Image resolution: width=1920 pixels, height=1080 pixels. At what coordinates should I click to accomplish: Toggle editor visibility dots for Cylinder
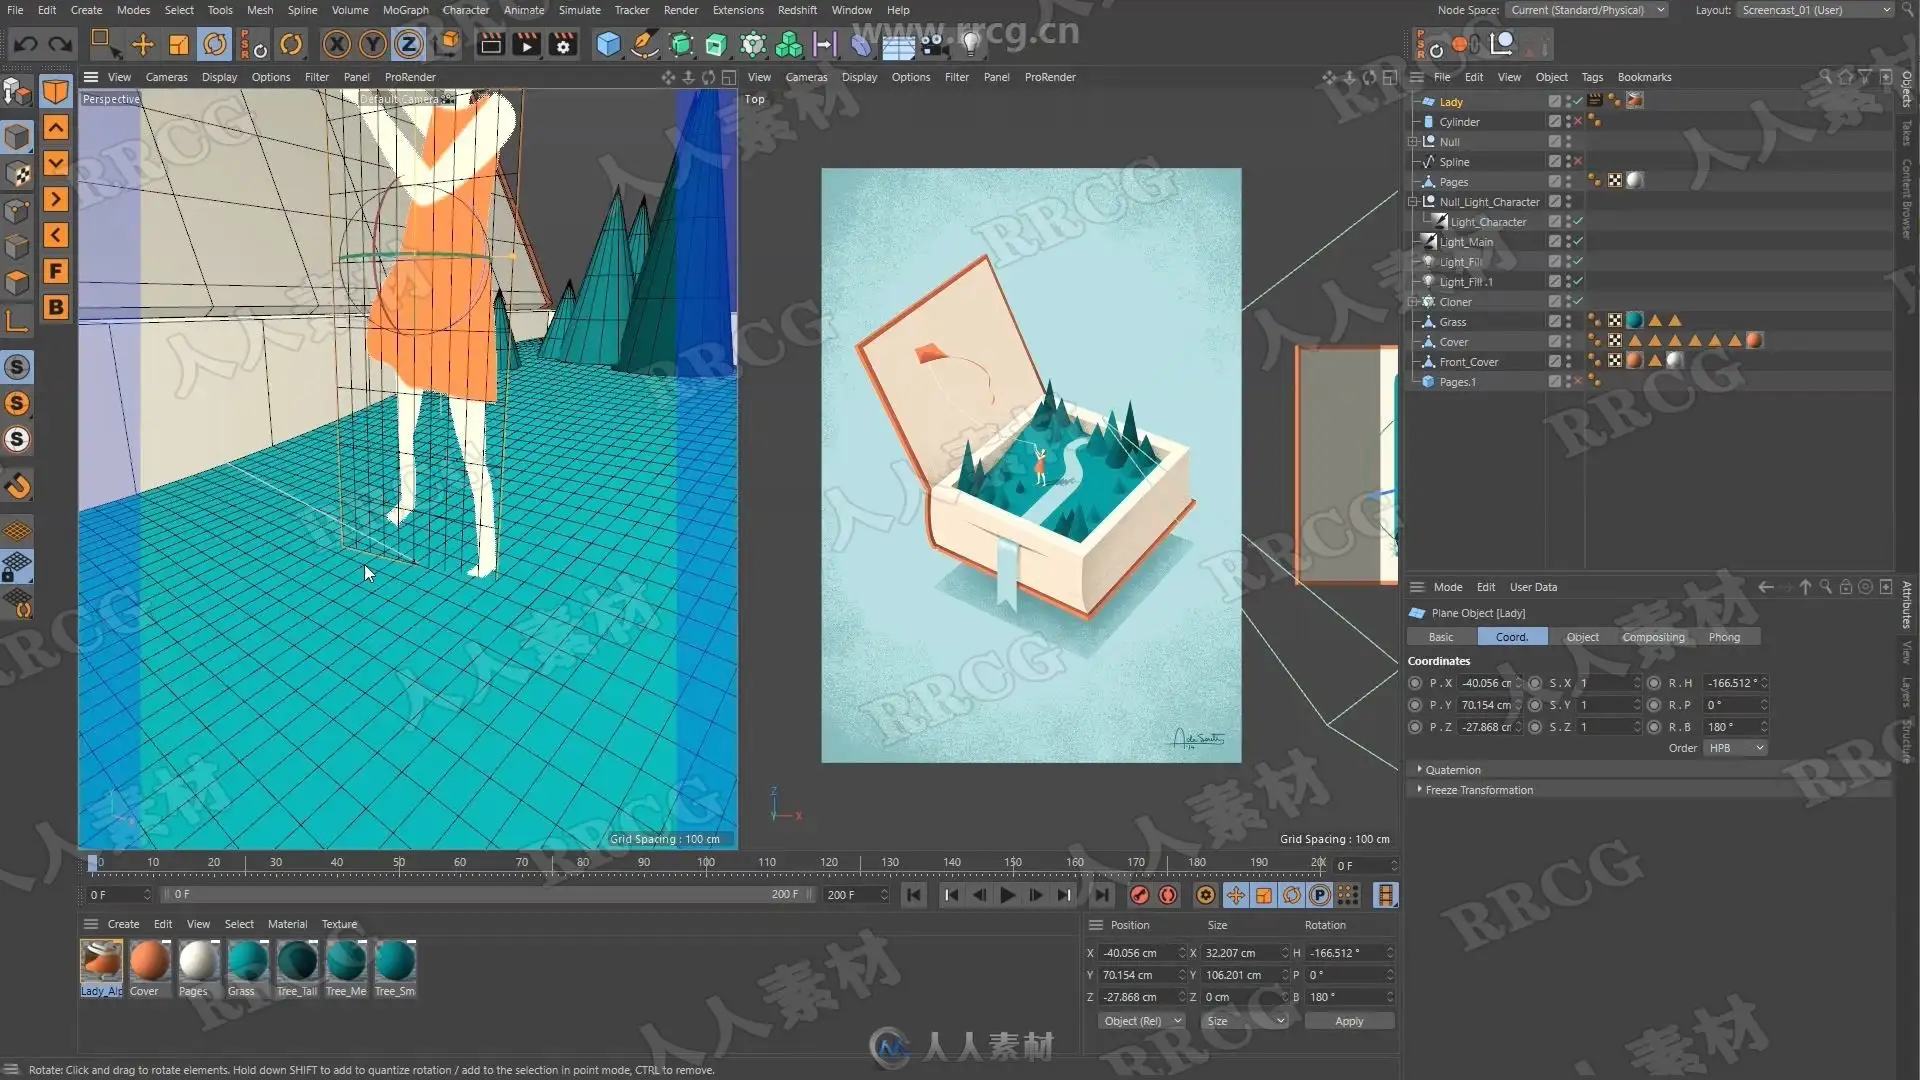click(1568, 121)
